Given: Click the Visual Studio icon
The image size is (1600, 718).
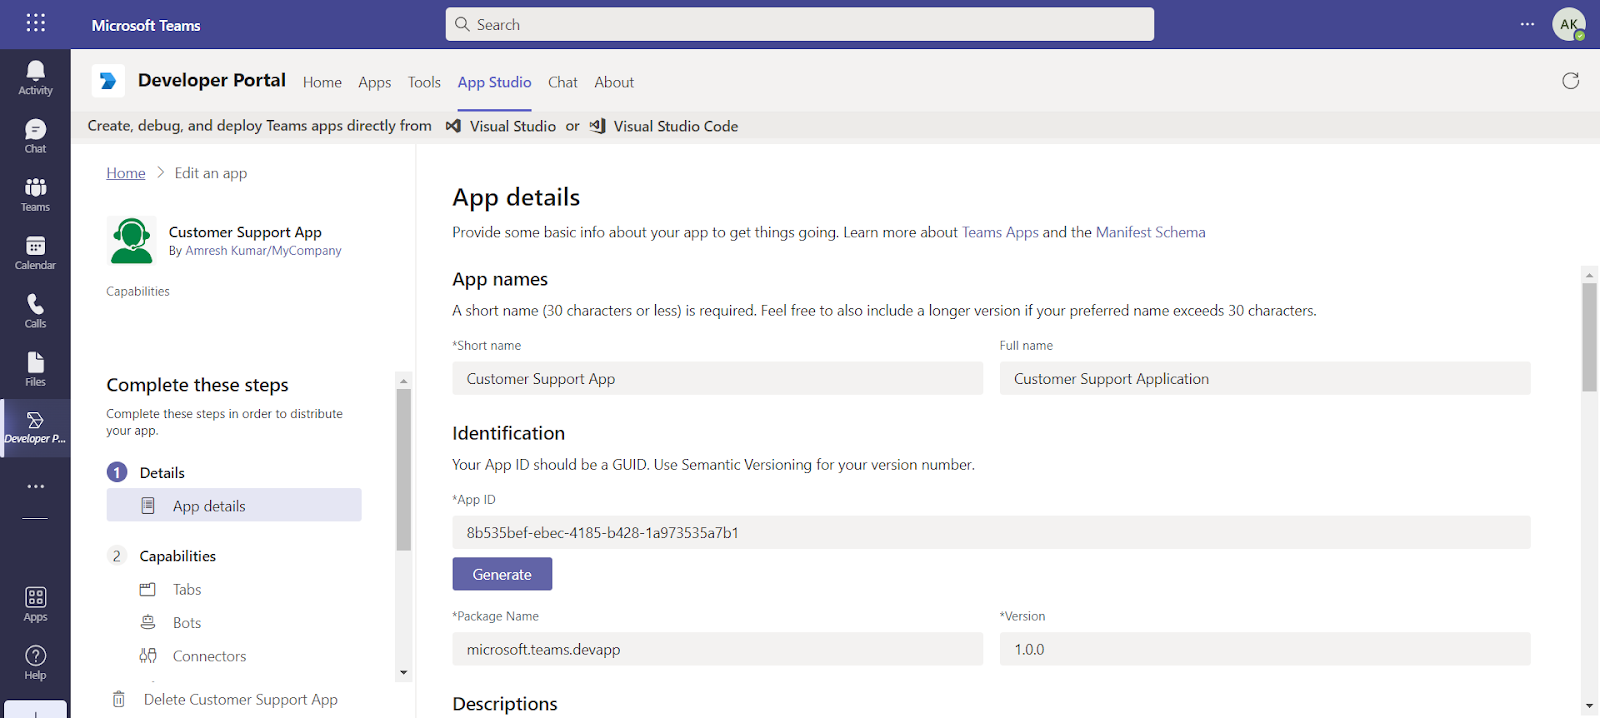Looking at the screenshot, I should [453, 126].
